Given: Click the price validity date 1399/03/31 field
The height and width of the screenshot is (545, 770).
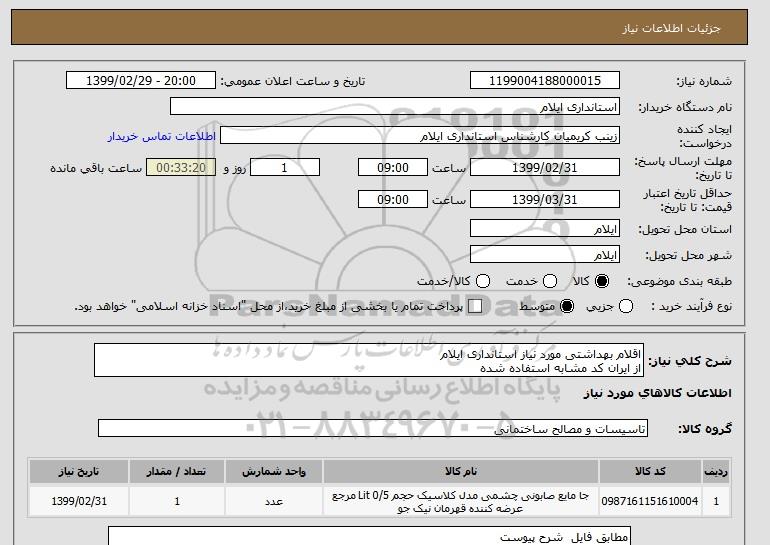Looking at the screenshot, I should [545, 199].
